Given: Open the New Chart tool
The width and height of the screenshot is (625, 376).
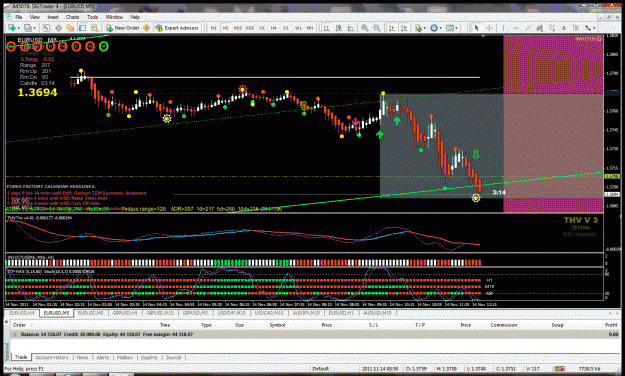Looking at the screenshot, I should [x=12, y=28].
